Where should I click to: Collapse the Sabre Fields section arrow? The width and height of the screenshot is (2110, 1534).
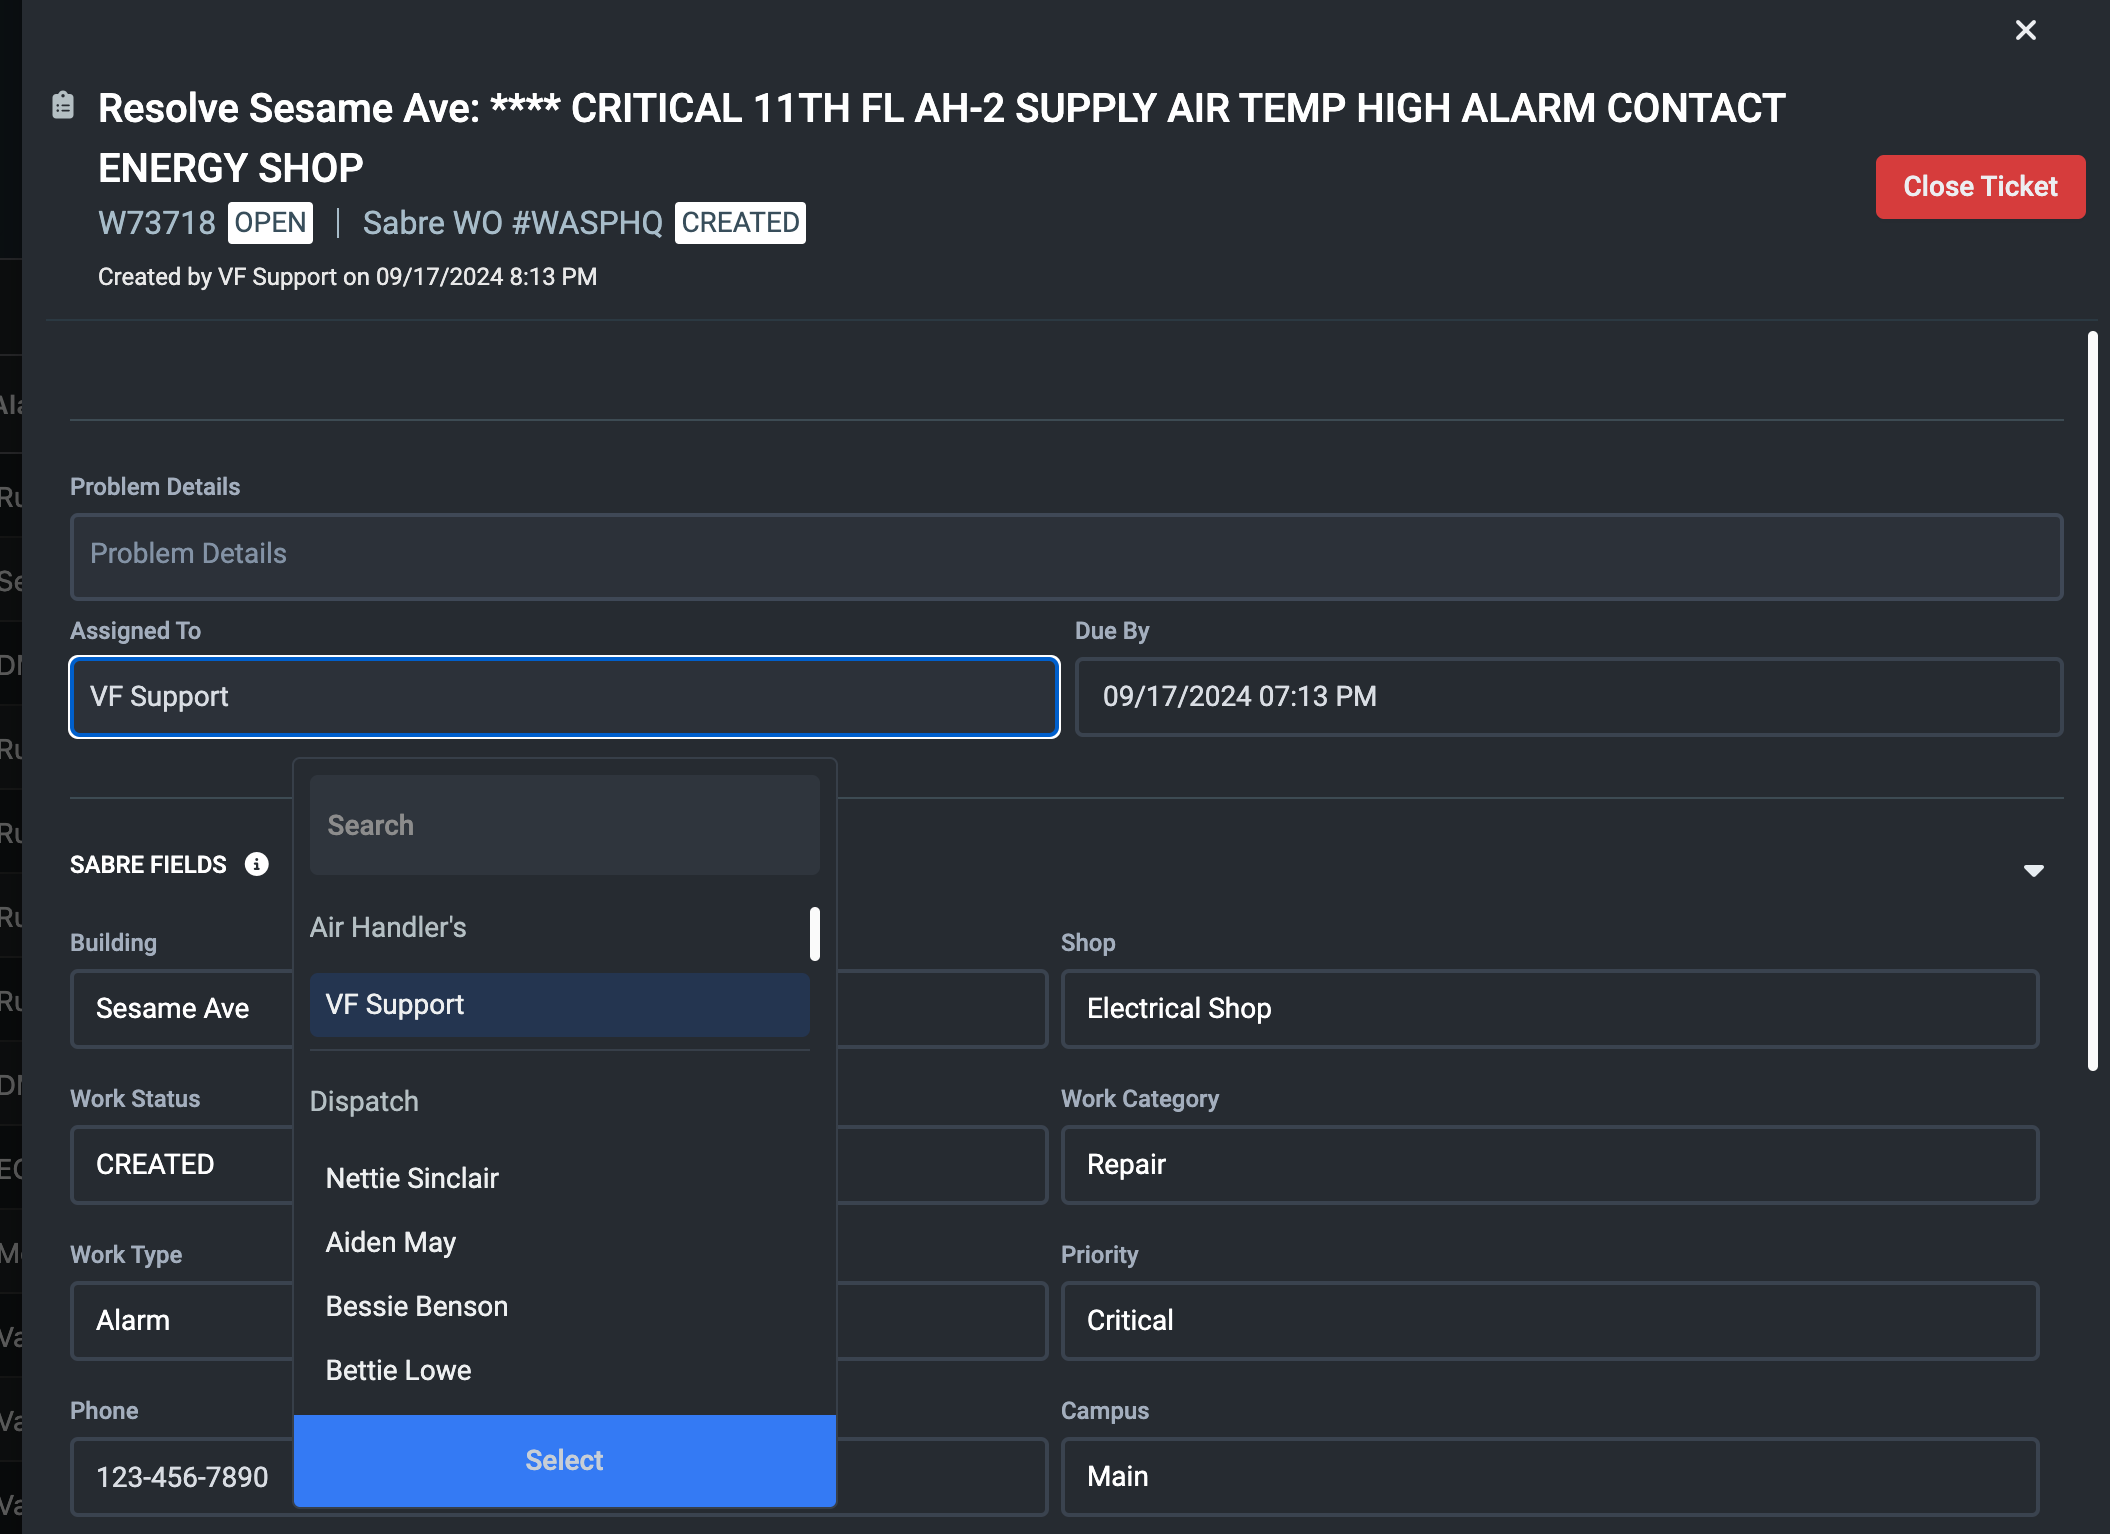click(2033, 870)
